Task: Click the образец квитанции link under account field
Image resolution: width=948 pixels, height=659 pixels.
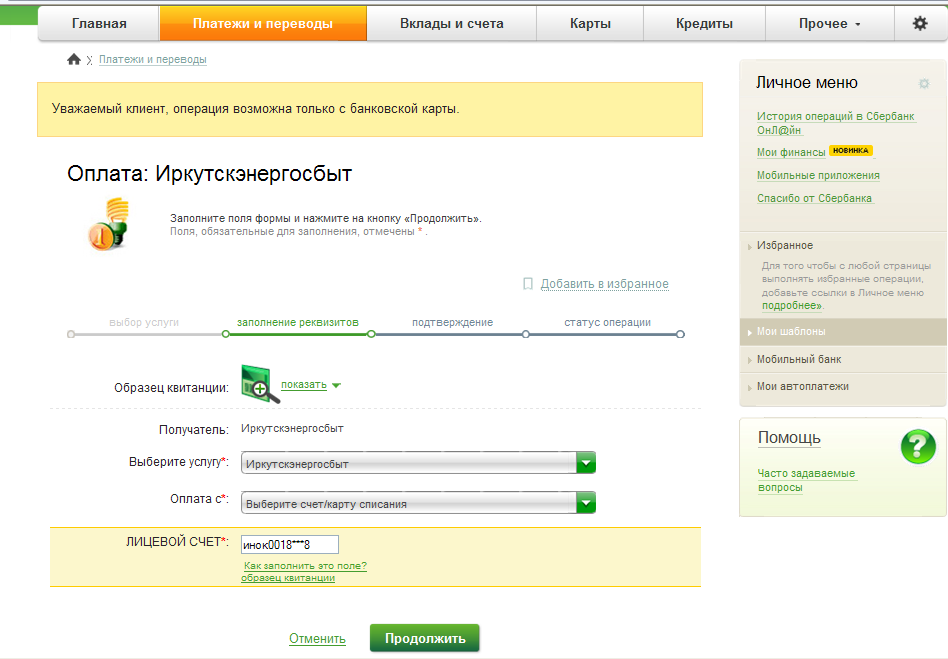Action: [288, 577]
